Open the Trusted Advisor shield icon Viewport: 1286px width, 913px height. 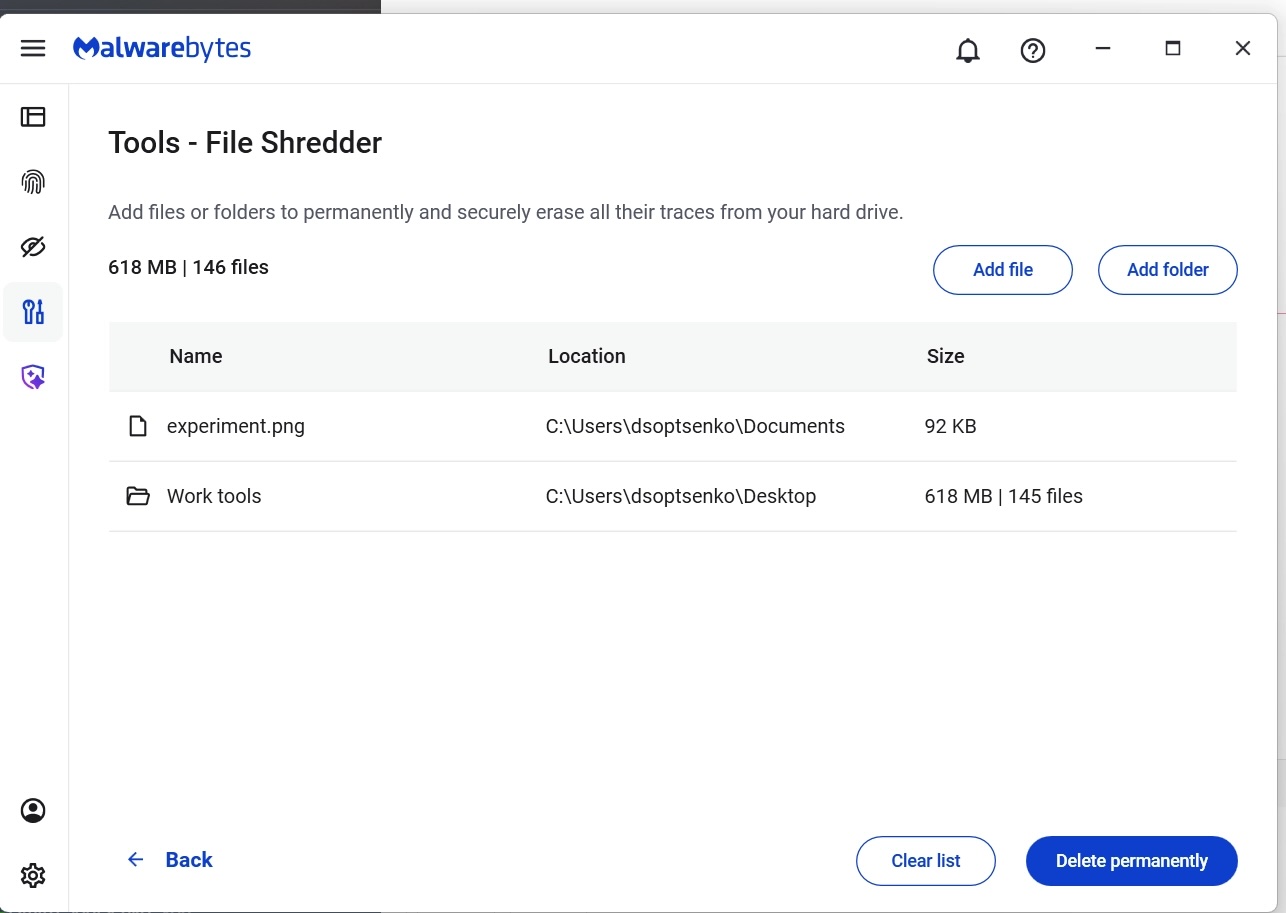(33, 377)
